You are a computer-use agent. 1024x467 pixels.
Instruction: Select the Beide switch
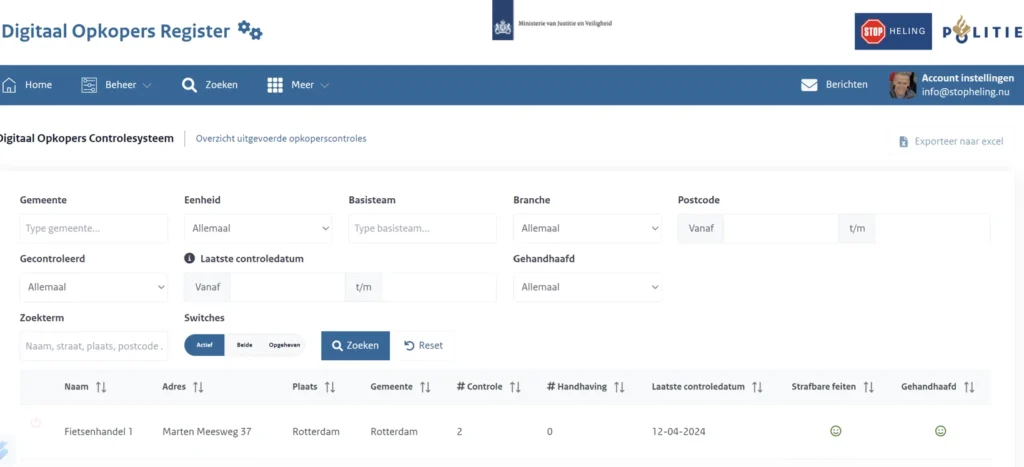[244, 345]
